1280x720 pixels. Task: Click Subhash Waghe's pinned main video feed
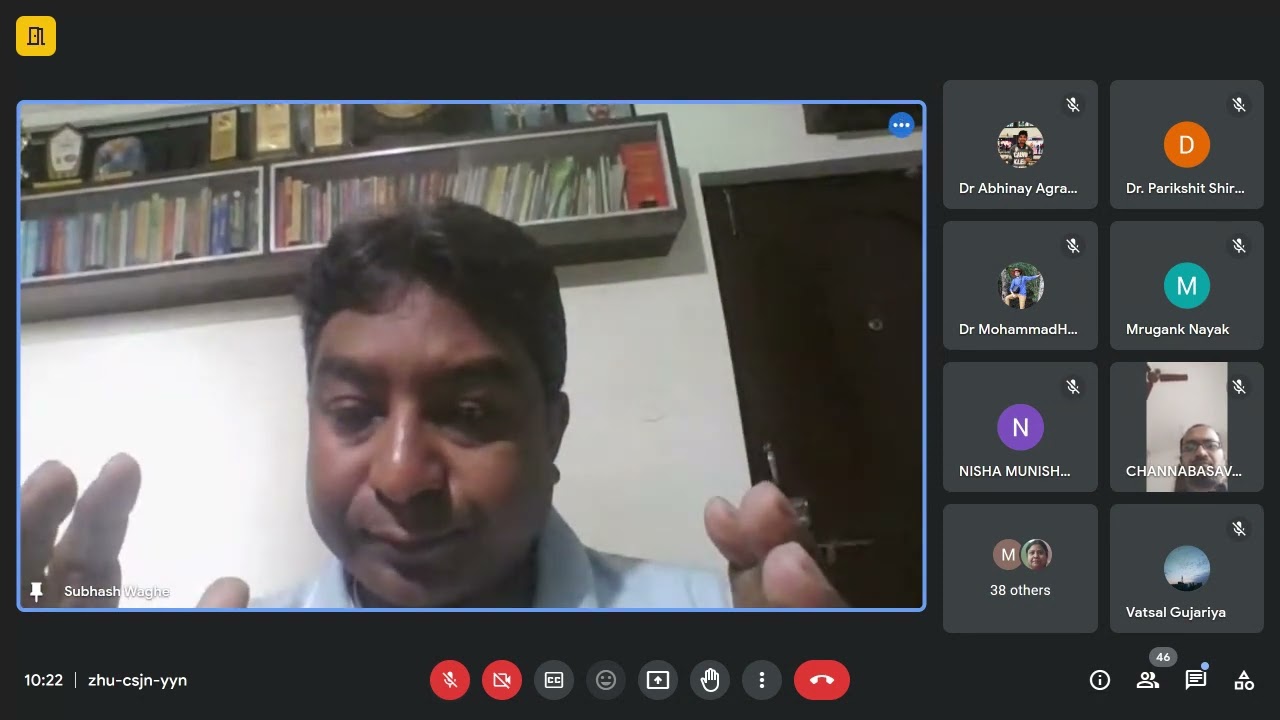point(471,355)
